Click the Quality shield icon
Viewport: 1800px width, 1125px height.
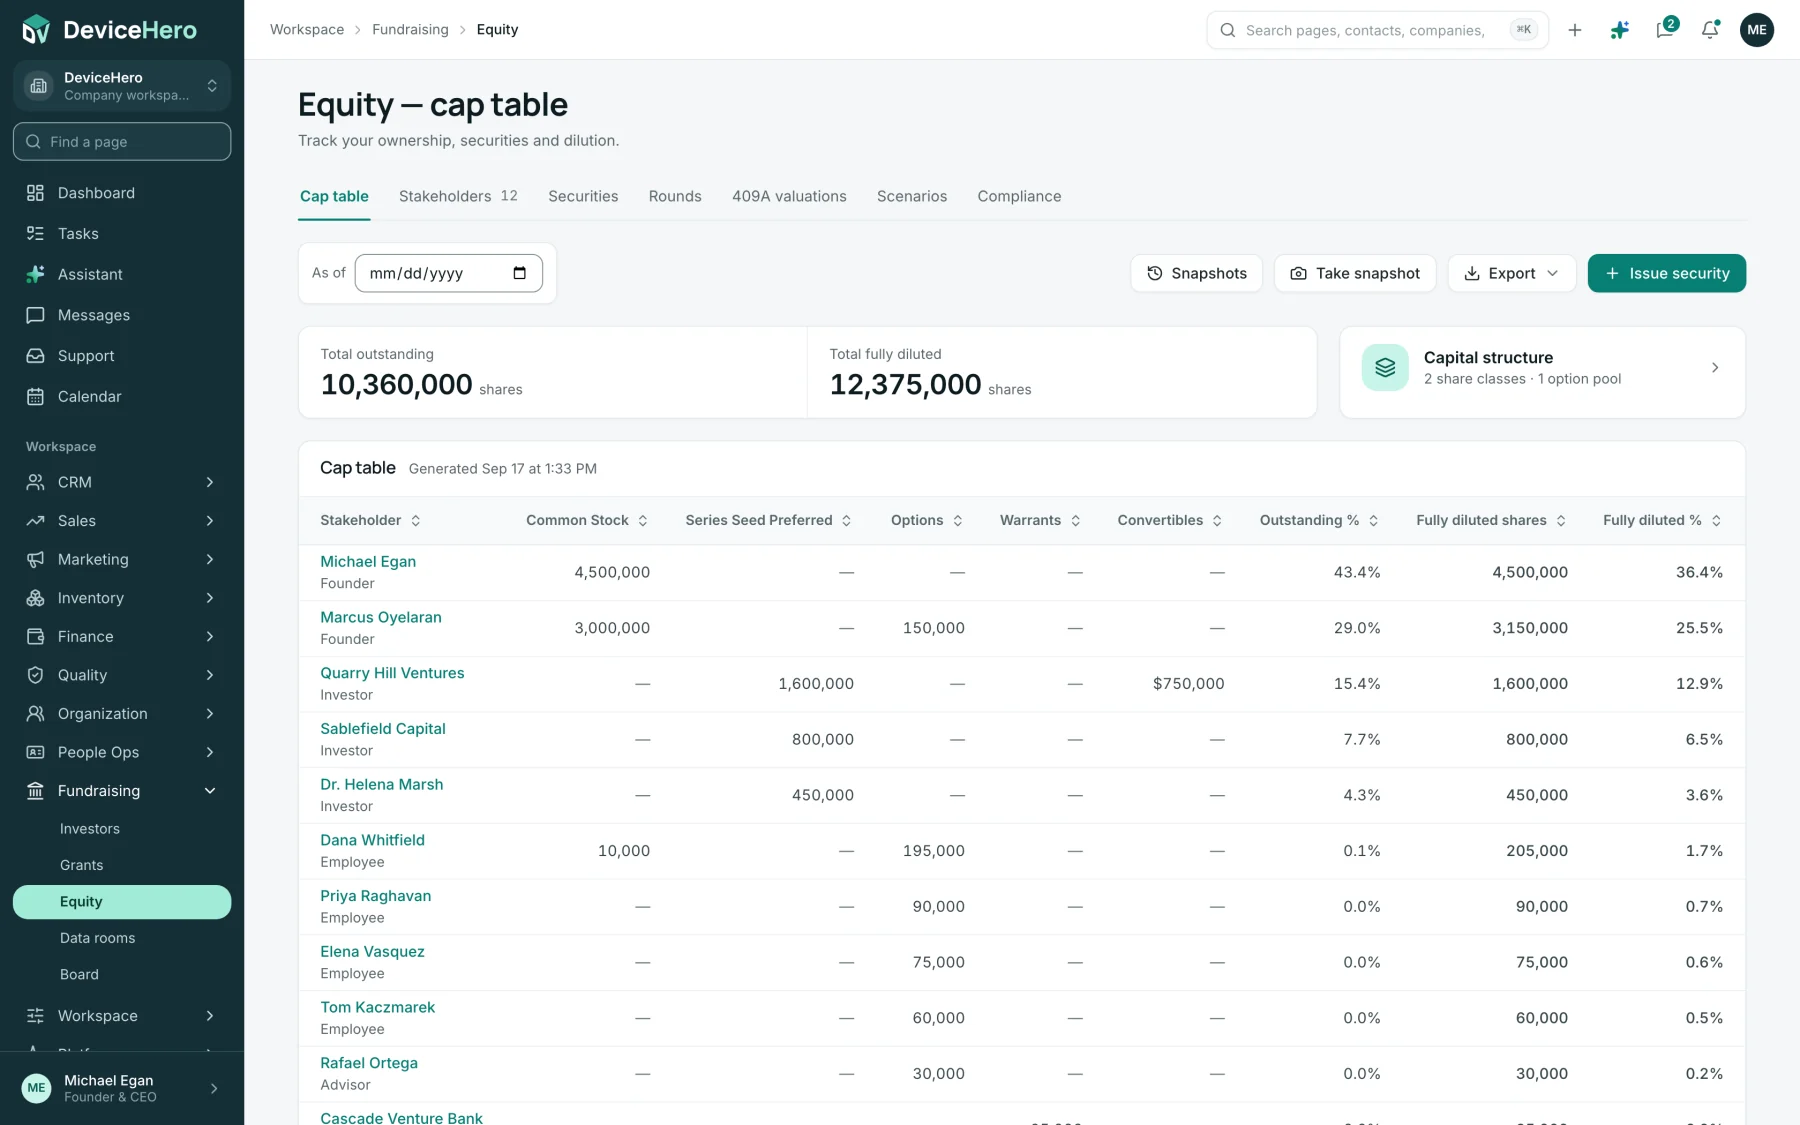tap(35, 675)
